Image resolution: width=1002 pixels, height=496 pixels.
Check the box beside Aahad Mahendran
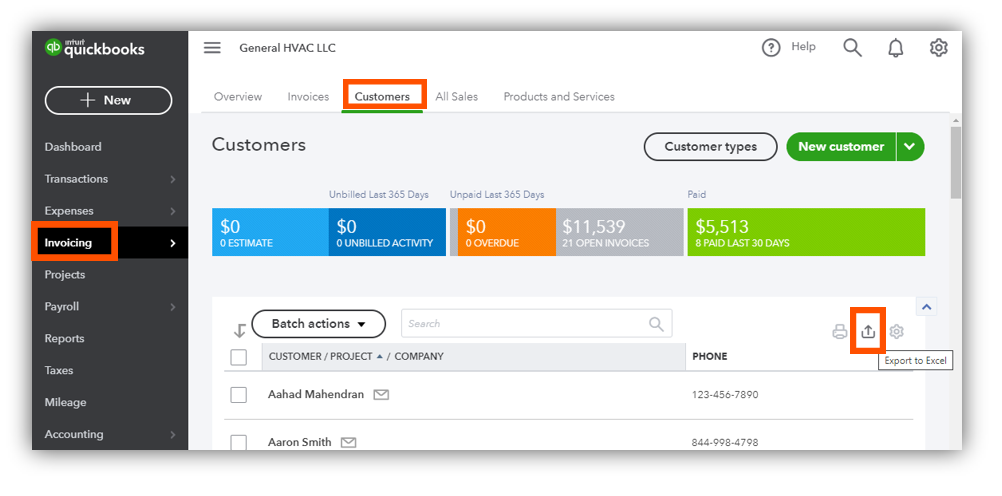[x=238, y=395]
